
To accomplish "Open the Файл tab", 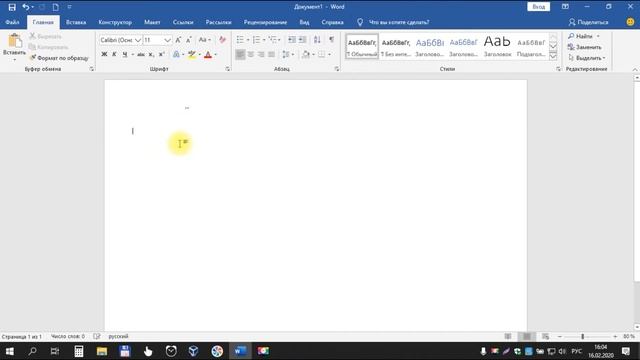I will coord(12,22).
